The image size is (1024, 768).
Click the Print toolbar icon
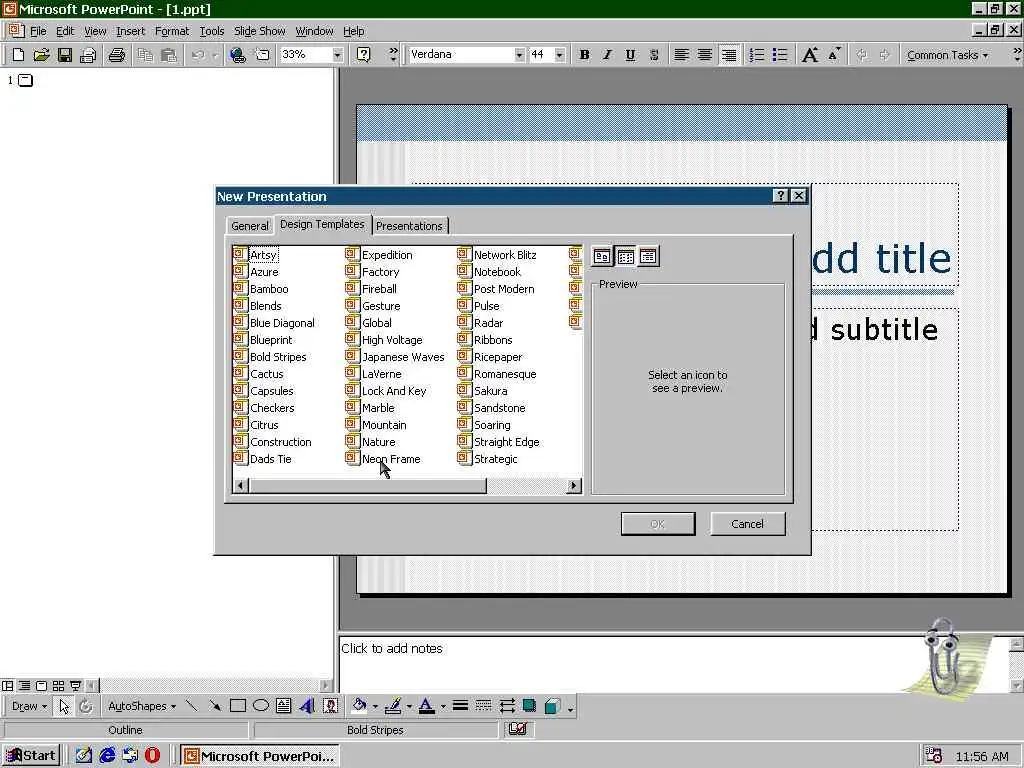click(x=117, y=55)
